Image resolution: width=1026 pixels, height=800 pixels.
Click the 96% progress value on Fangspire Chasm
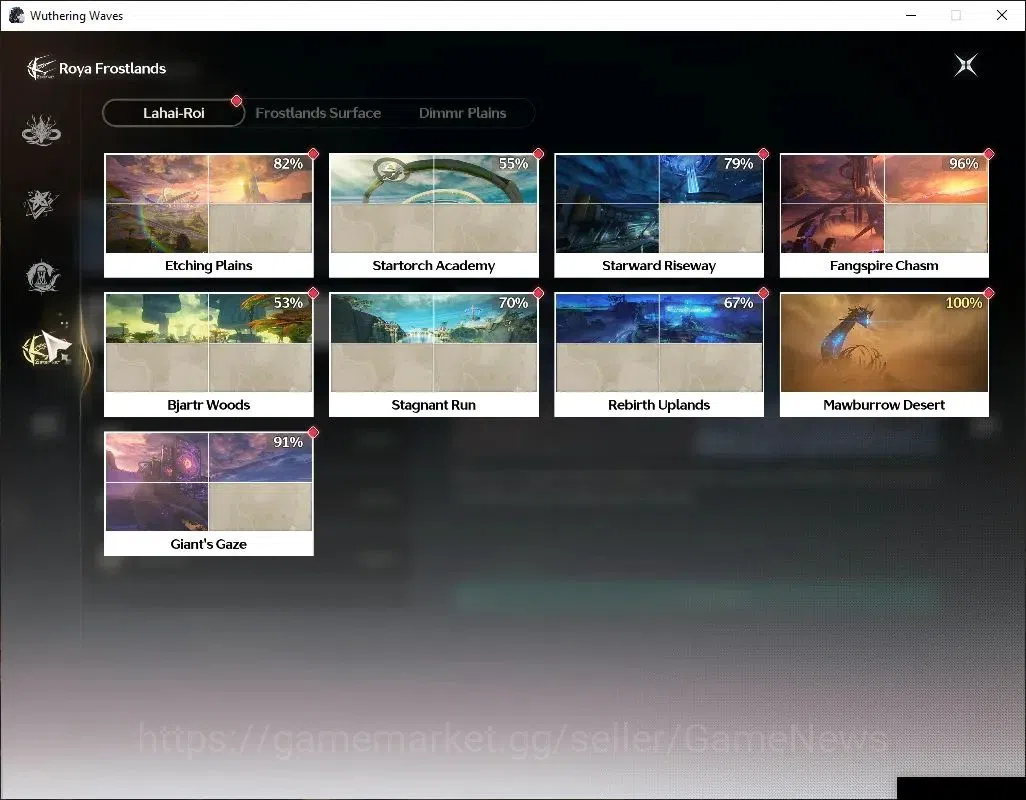(963, 164)
